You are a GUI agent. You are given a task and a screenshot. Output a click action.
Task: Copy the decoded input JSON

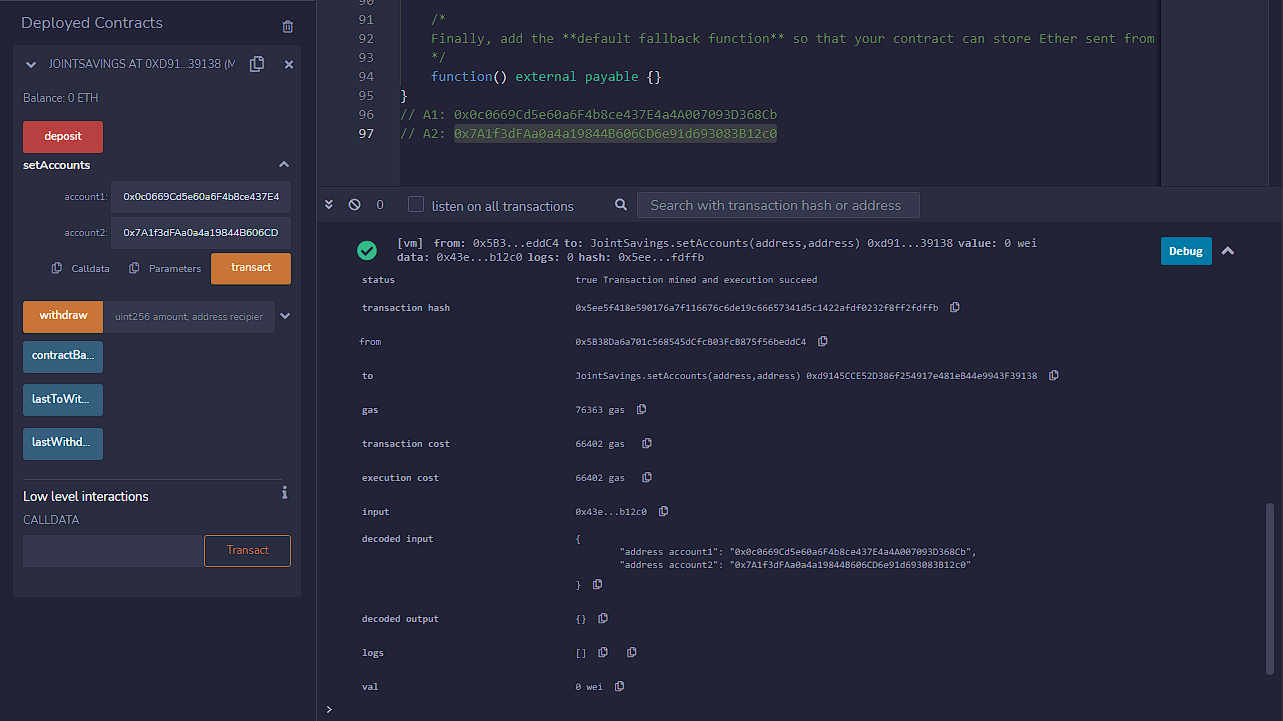coord(597,584)
